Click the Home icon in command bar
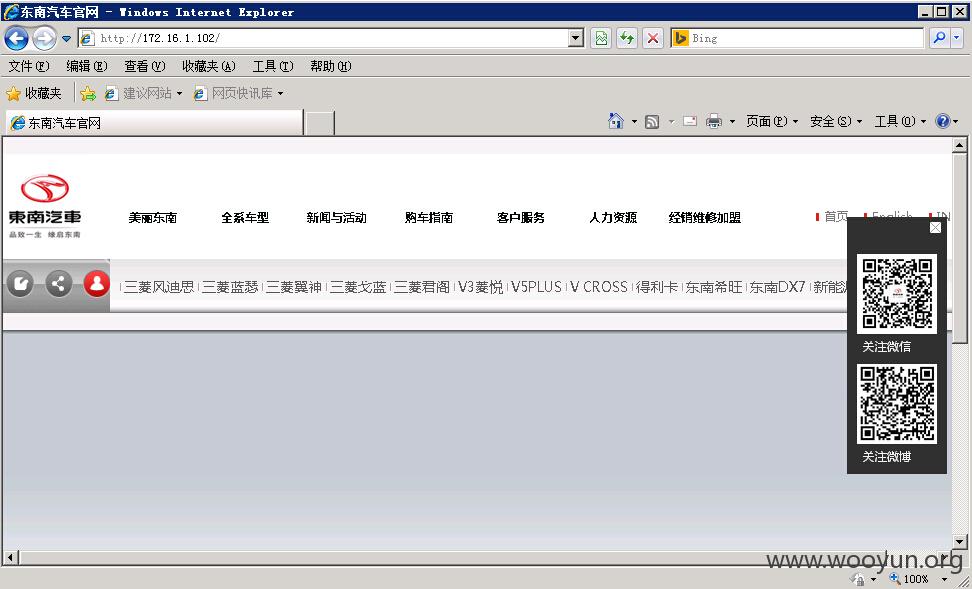The height and width of the screenshot is (589, 972). tap(616, 121)
